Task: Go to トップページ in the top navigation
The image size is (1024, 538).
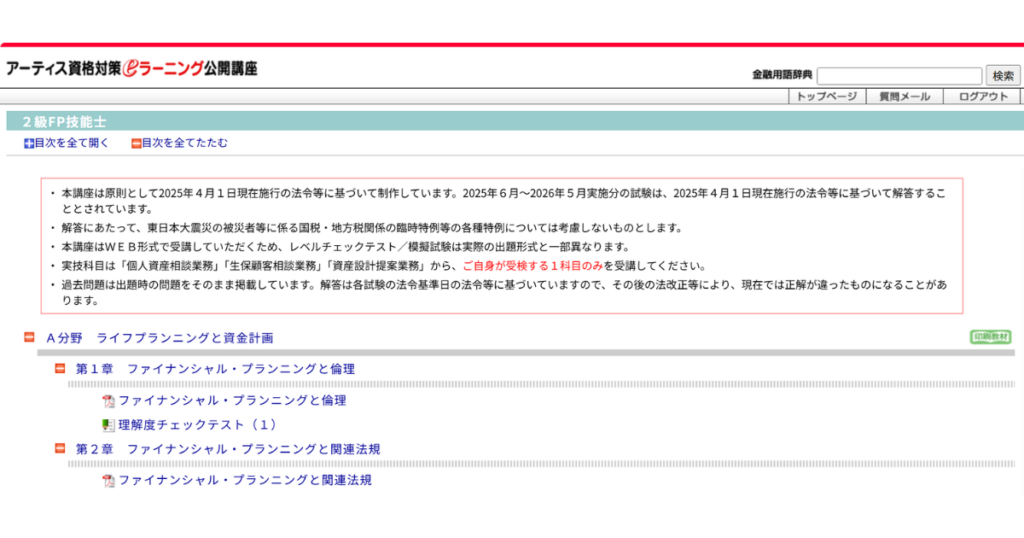Action: [826, 97]
